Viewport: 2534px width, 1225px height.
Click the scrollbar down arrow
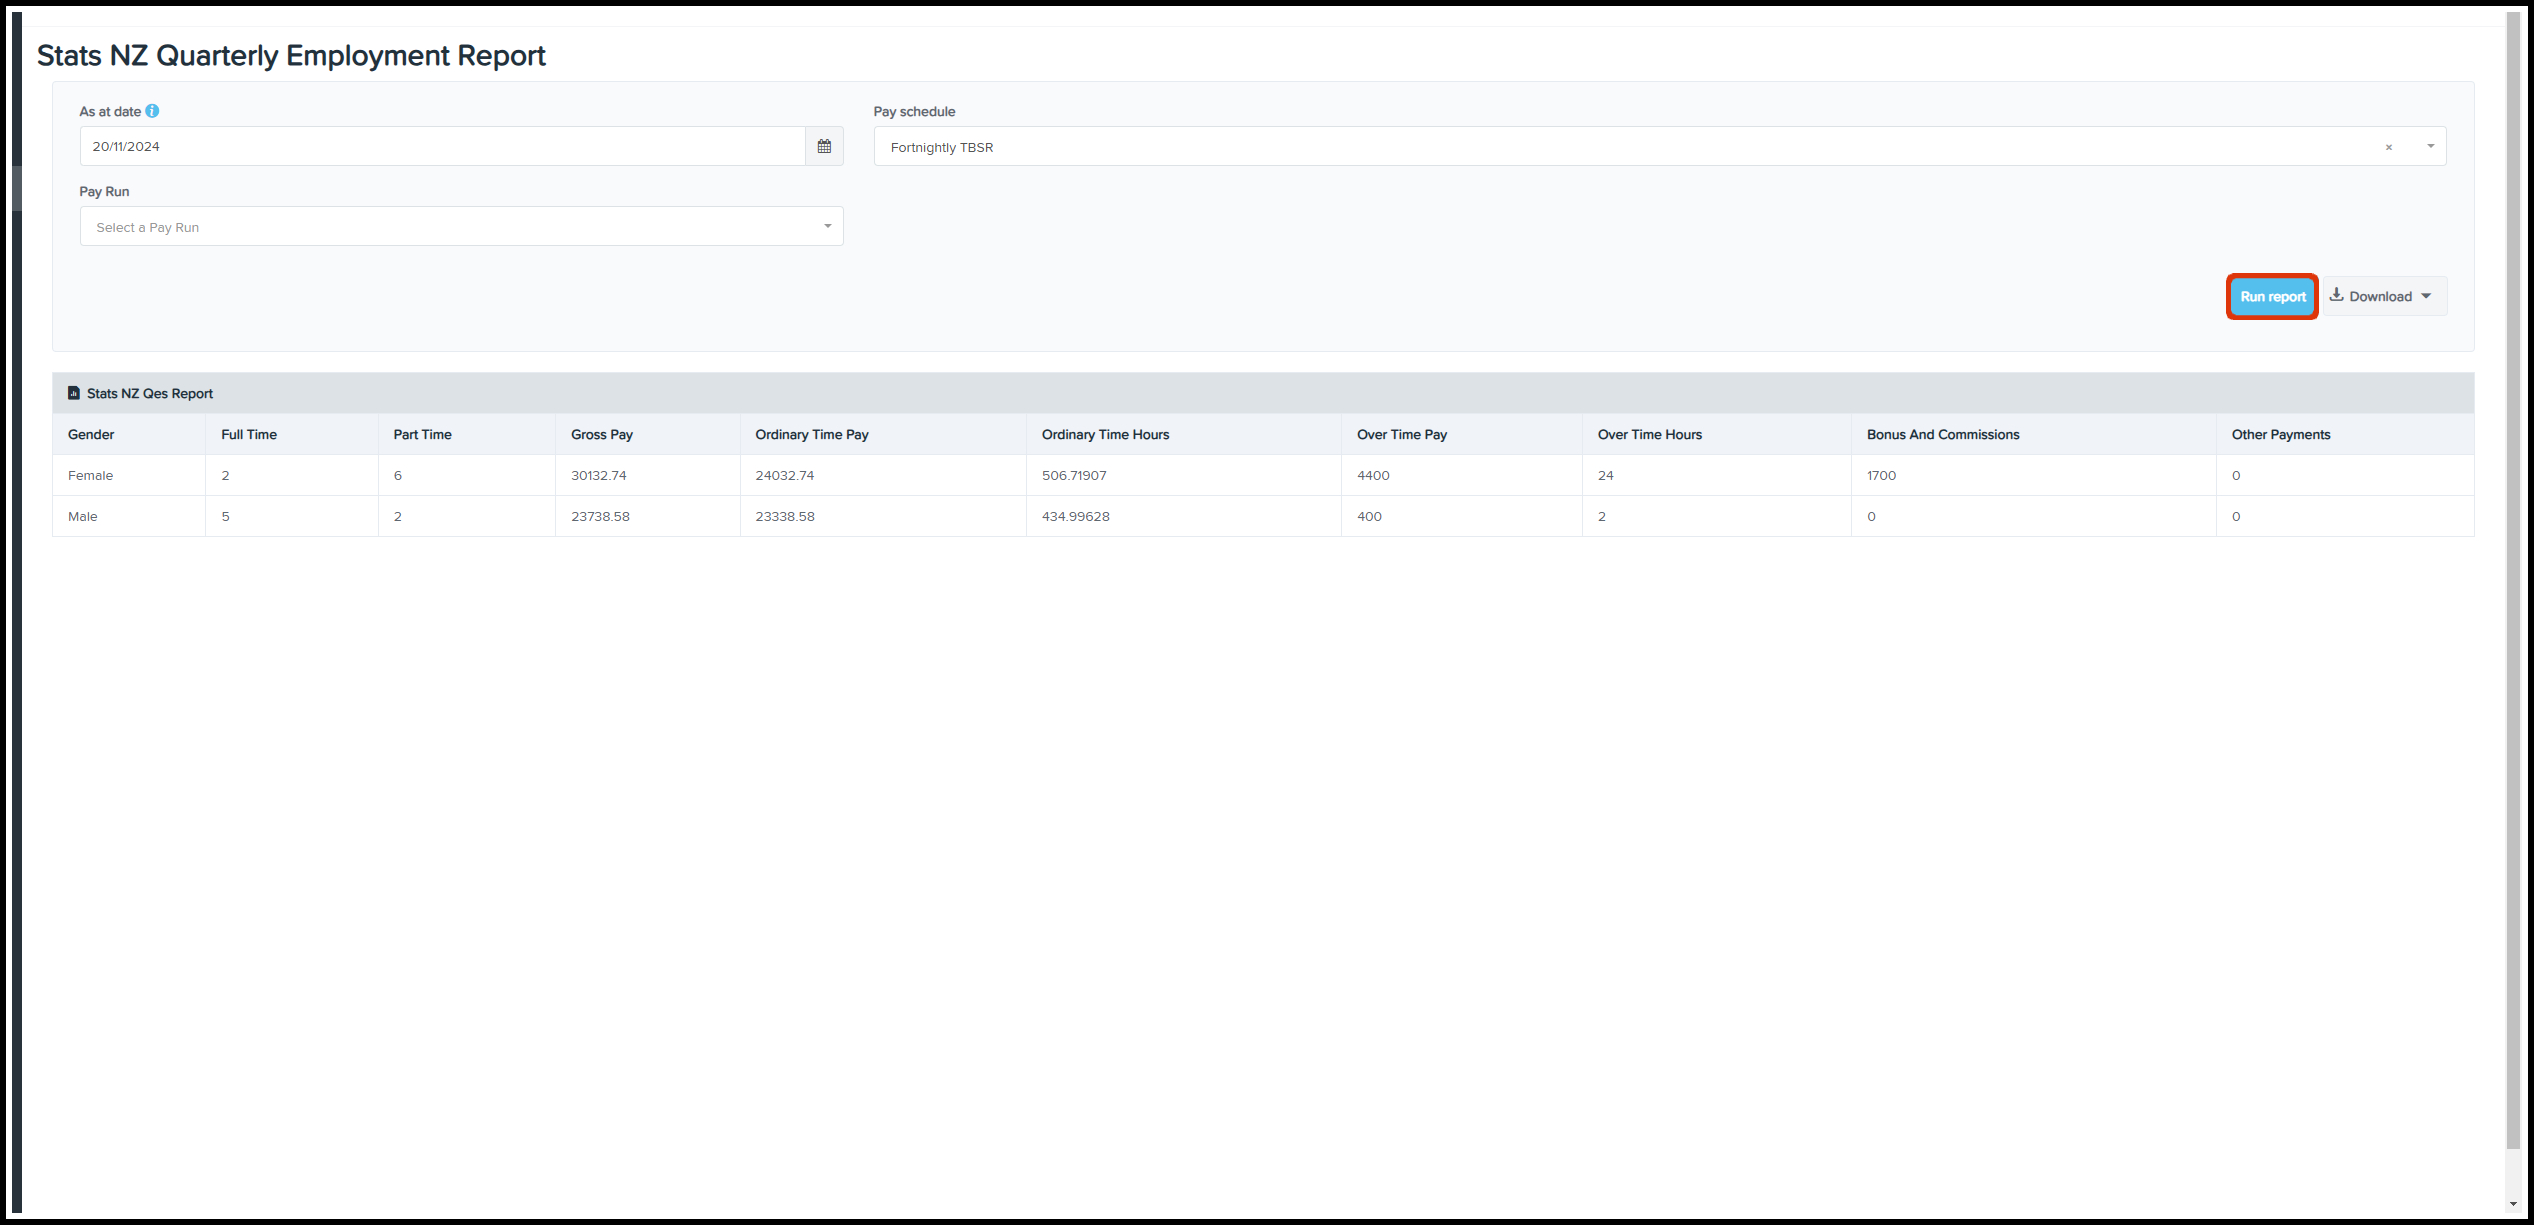(2513, 1205)
